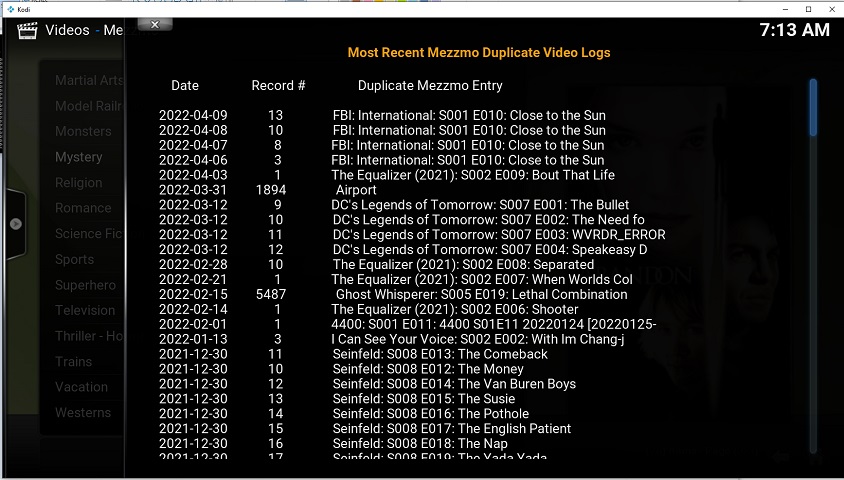The height and width of the screenshot is (480, 844).
Task: Select Legends of Tomorrow WVRDR_ERROR entry
Action: coord(412,235)
